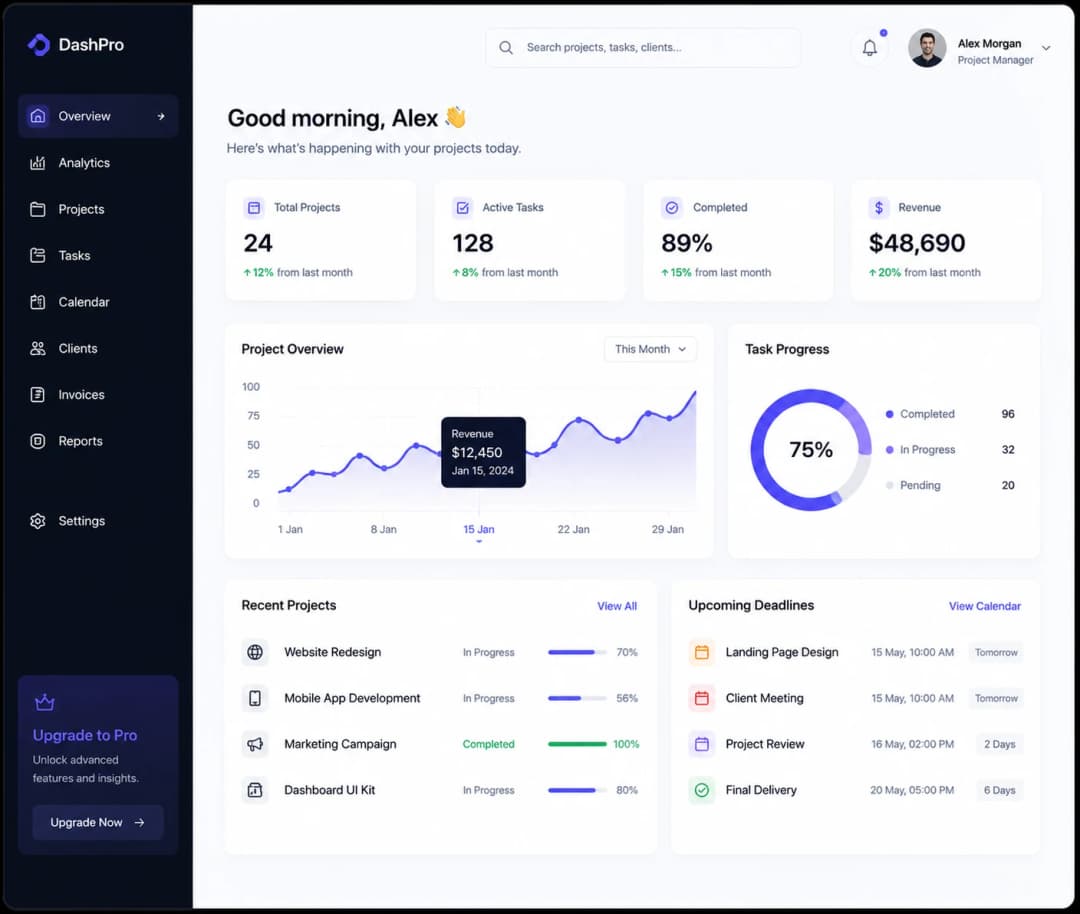The height and width of the screenshot is (914, 1080).
Task: Click the Website Redesign project name
Action: click(333, 652)
